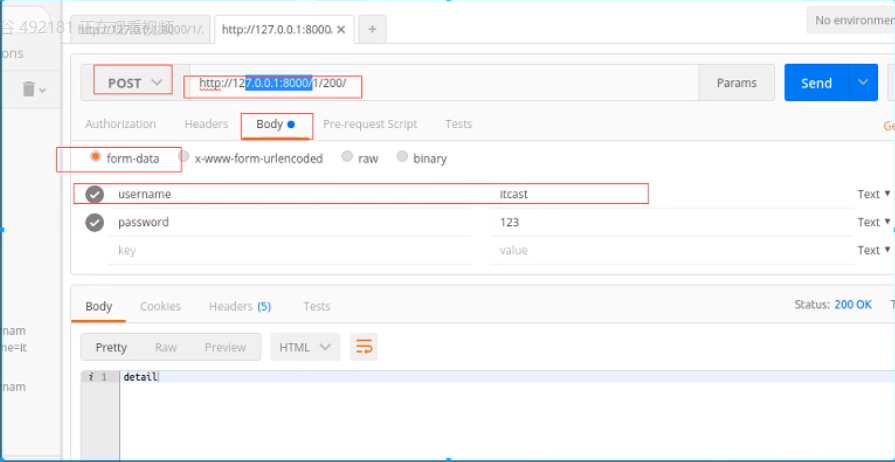Select the form-data radio button
The image size is (895, 462).
coord(96,157)
